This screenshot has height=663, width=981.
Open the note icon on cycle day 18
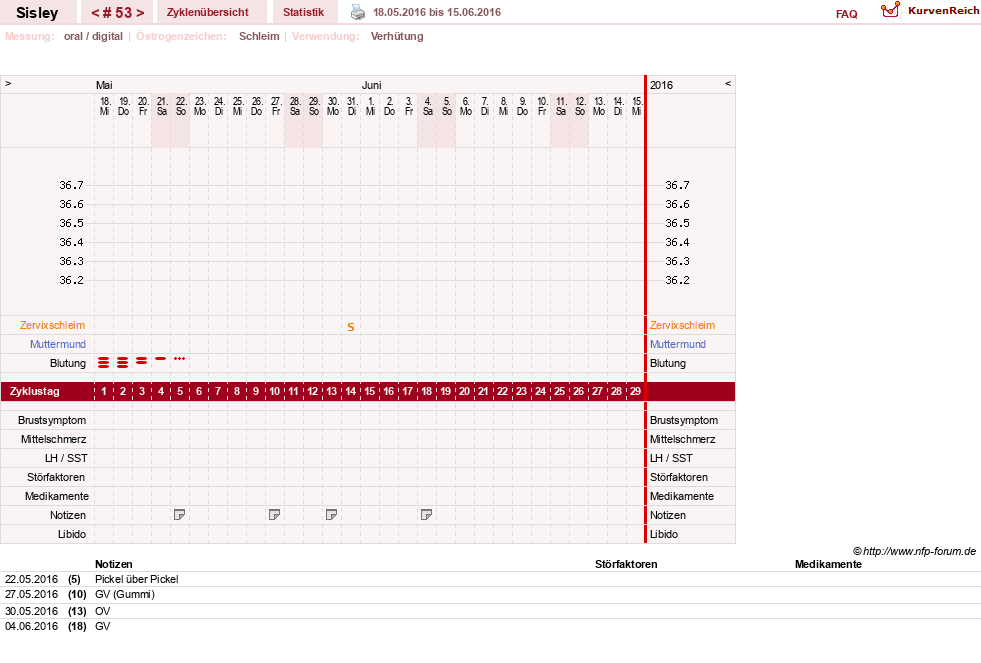(426, 515)
